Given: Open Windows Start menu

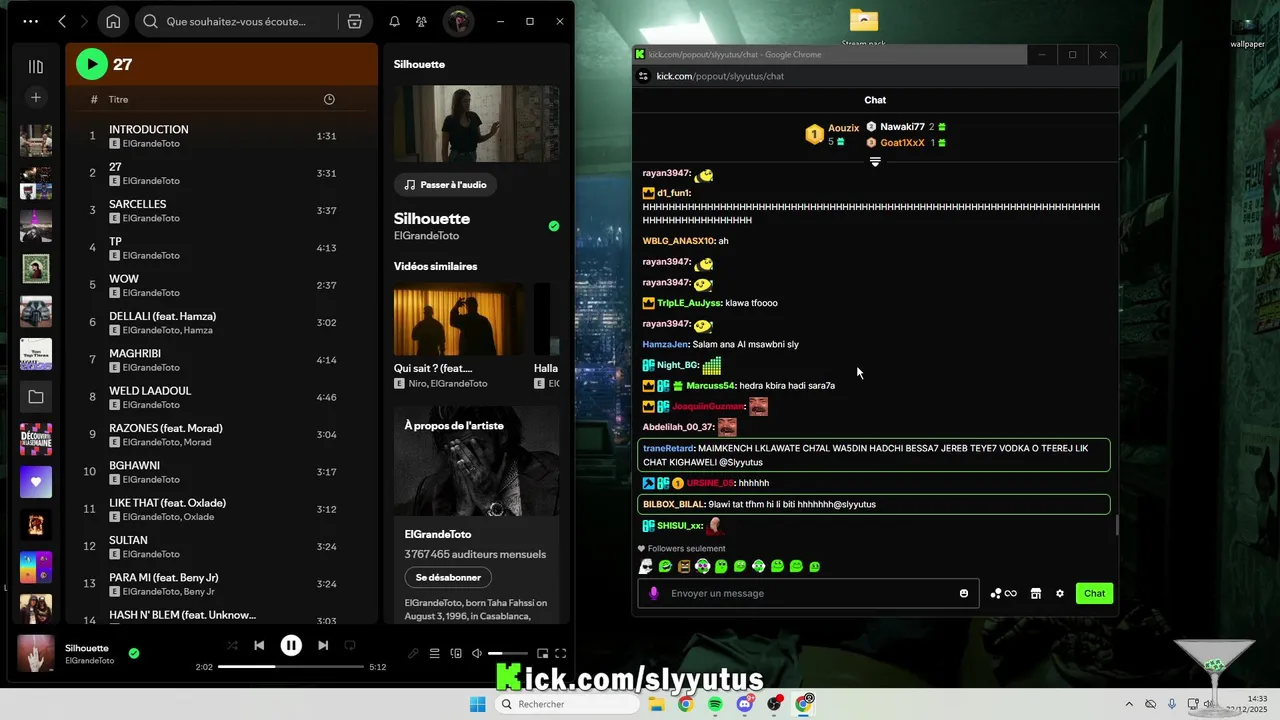Looking at the screenshot, I should point(478,704).
